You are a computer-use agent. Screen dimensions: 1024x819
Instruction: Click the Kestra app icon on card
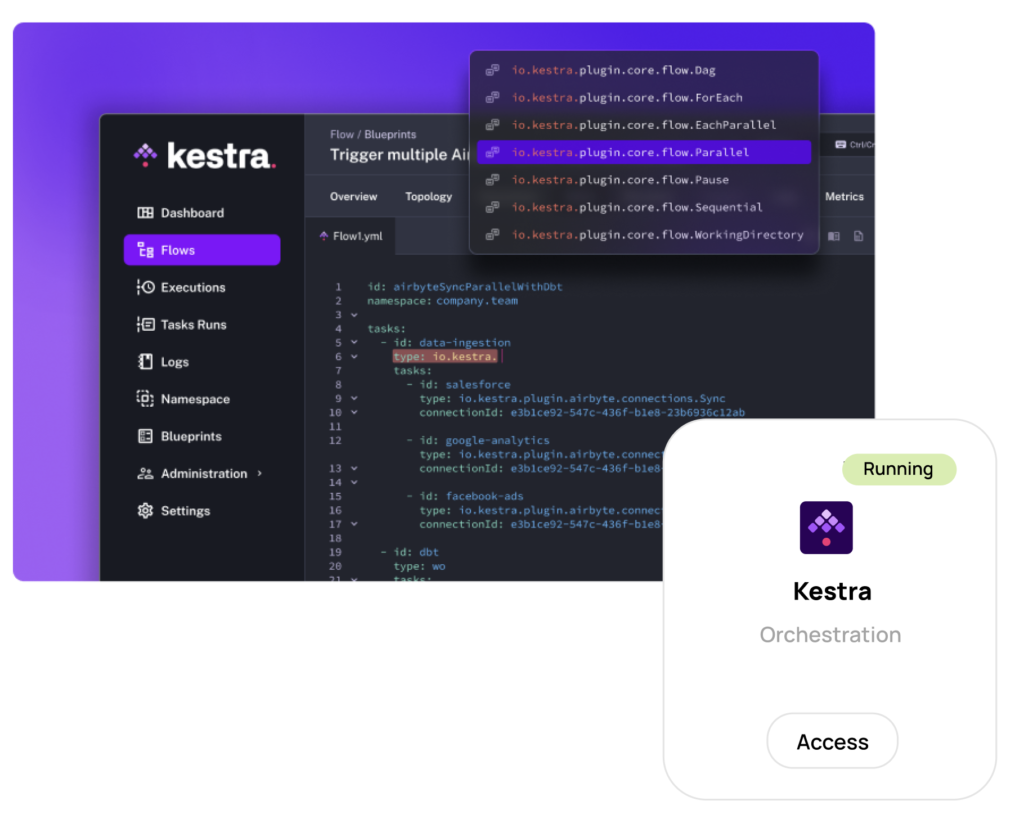click(826, 527)
